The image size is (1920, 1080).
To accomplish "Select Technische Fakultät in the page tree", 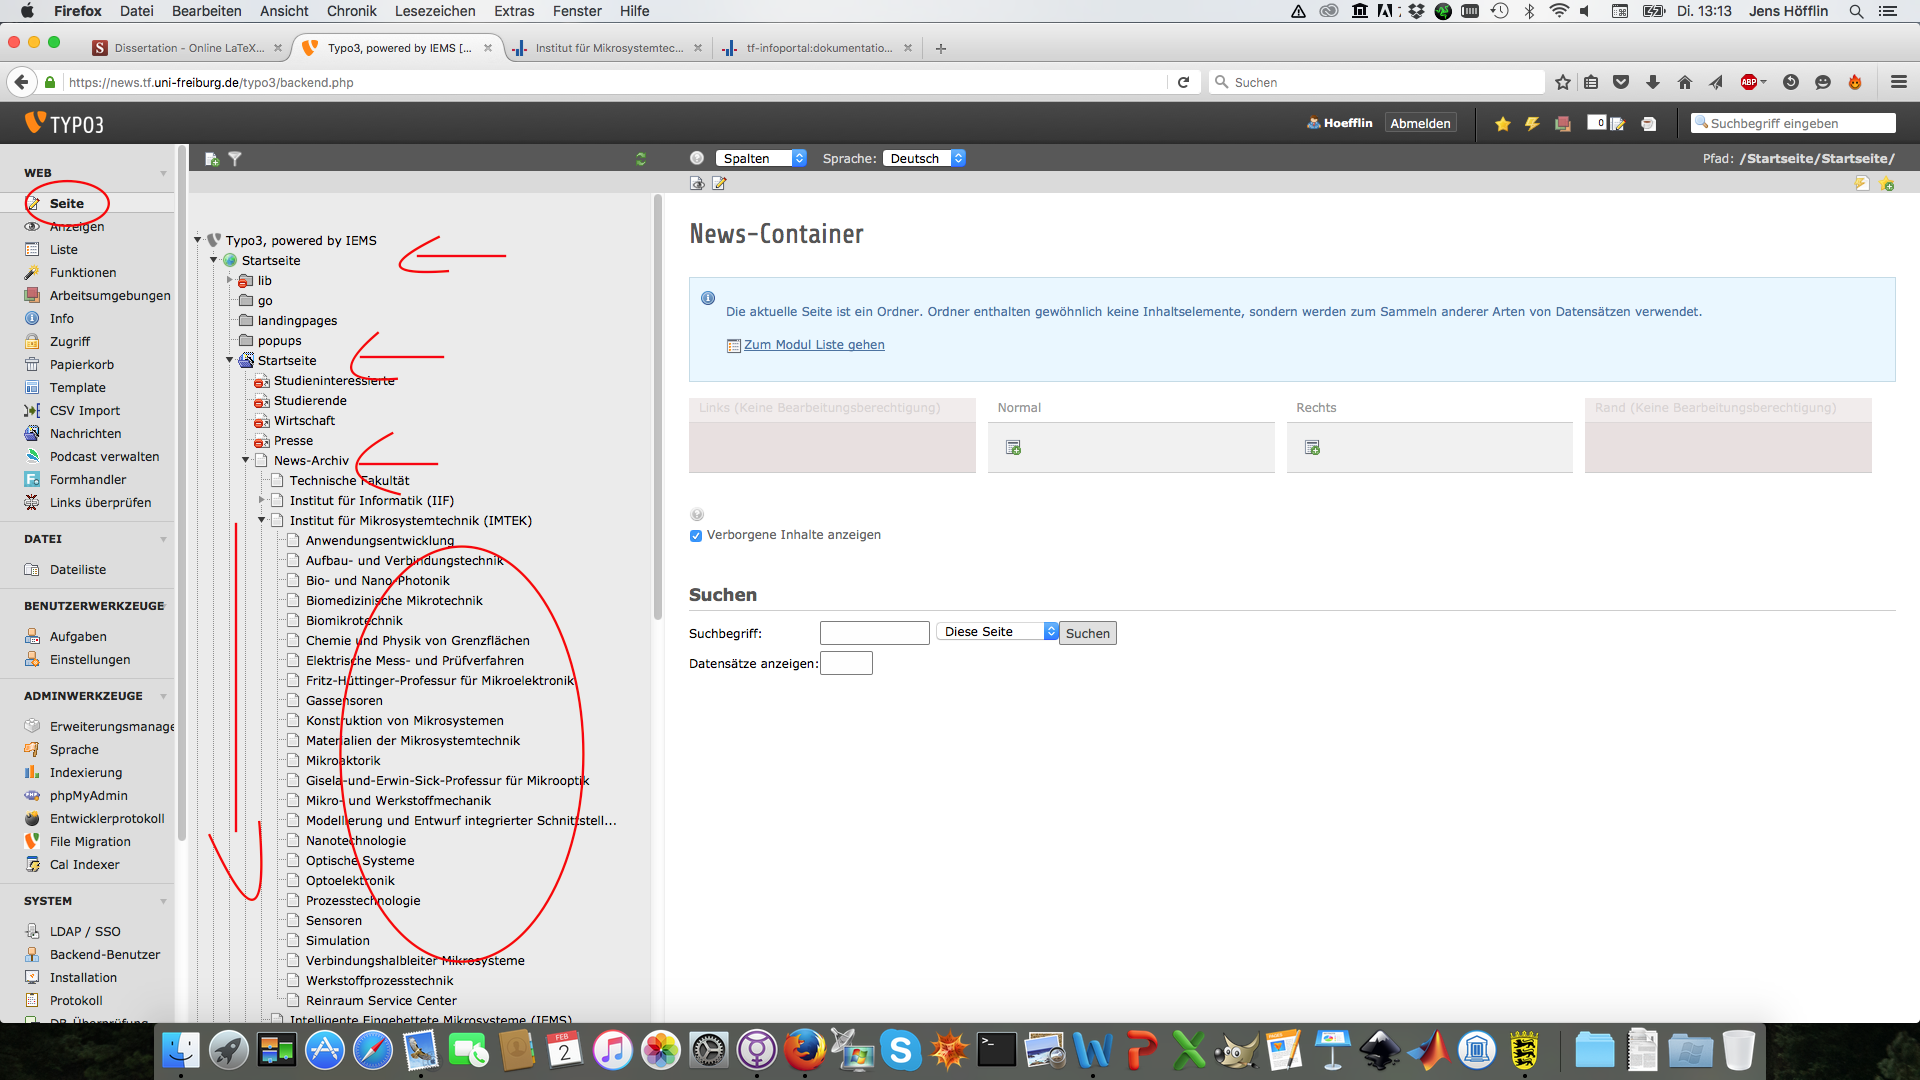I will coord(349,481).
